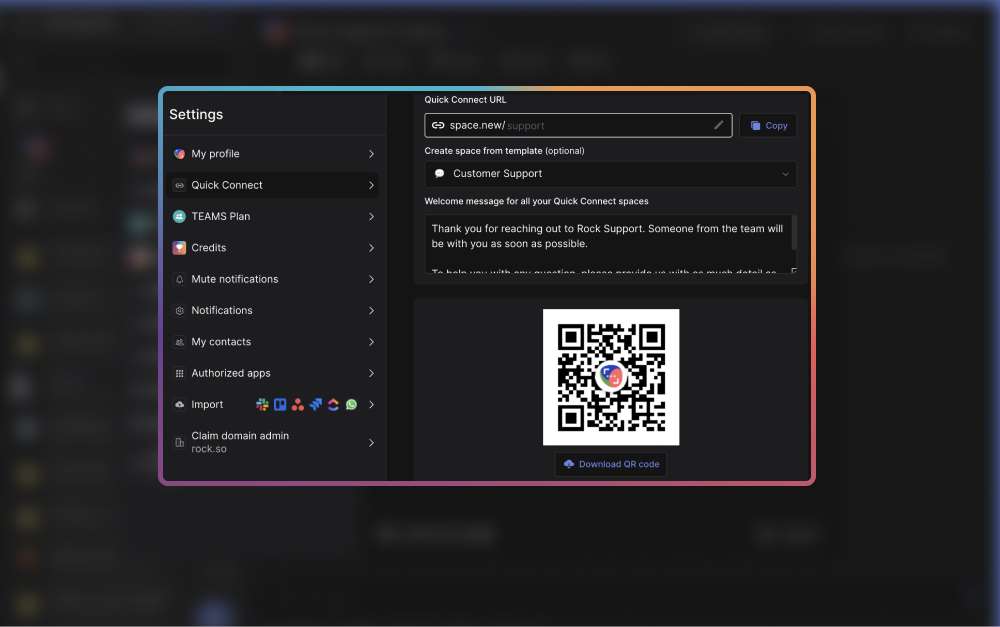Select the ClickUp import icon
Viewport: 1000px width, 627px height.
click(333, 404)
